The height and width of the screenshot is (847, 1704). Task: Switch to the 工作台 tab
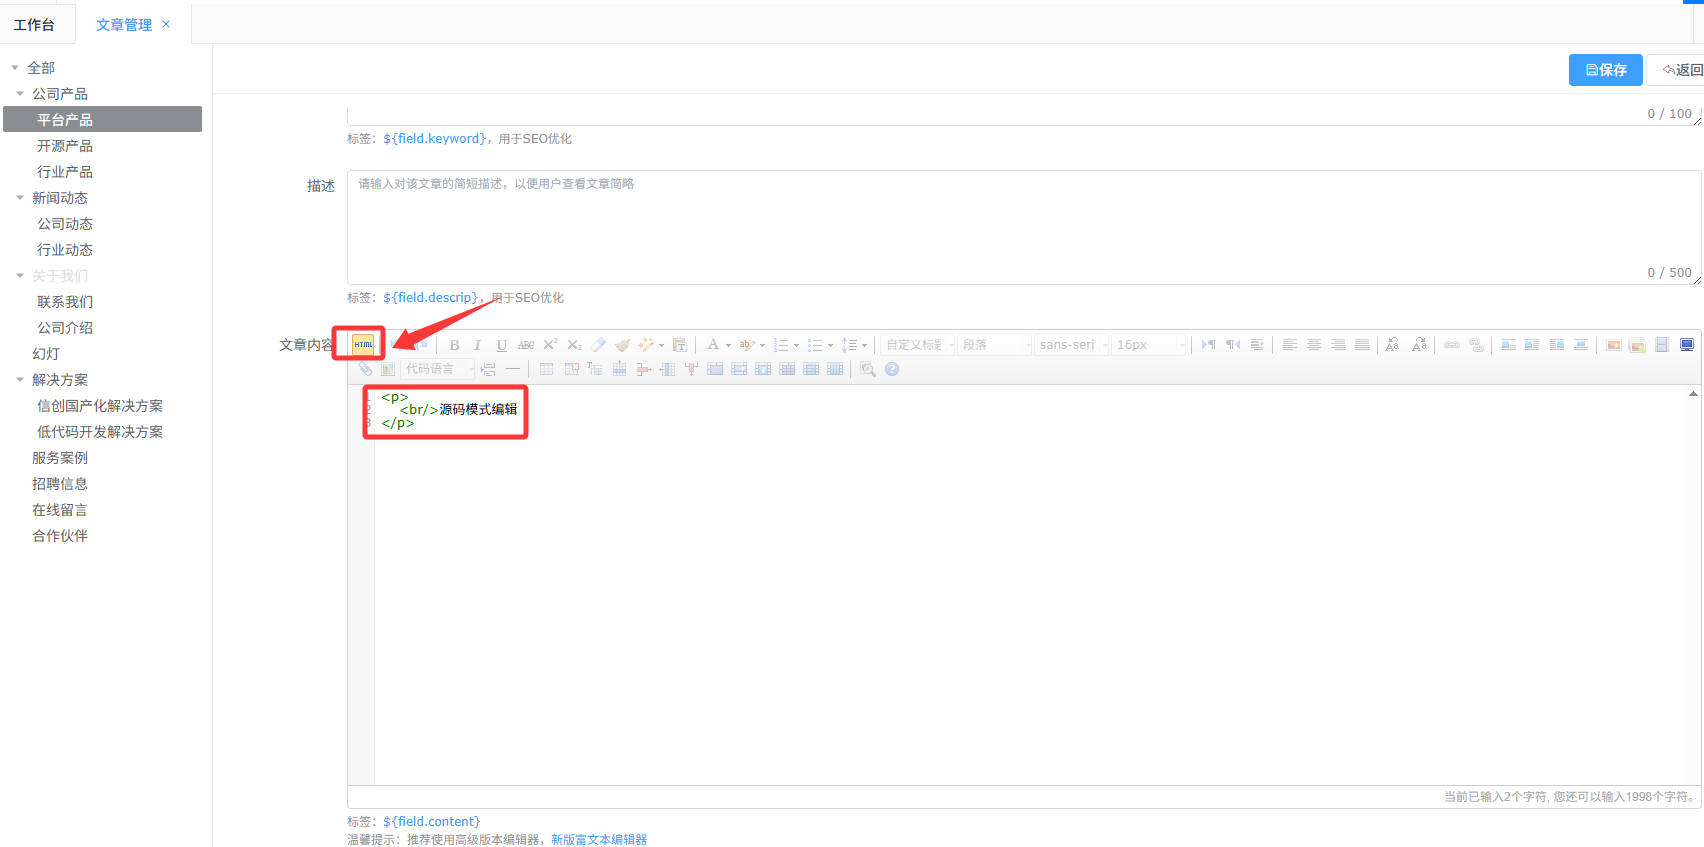[x=35, y=24]
